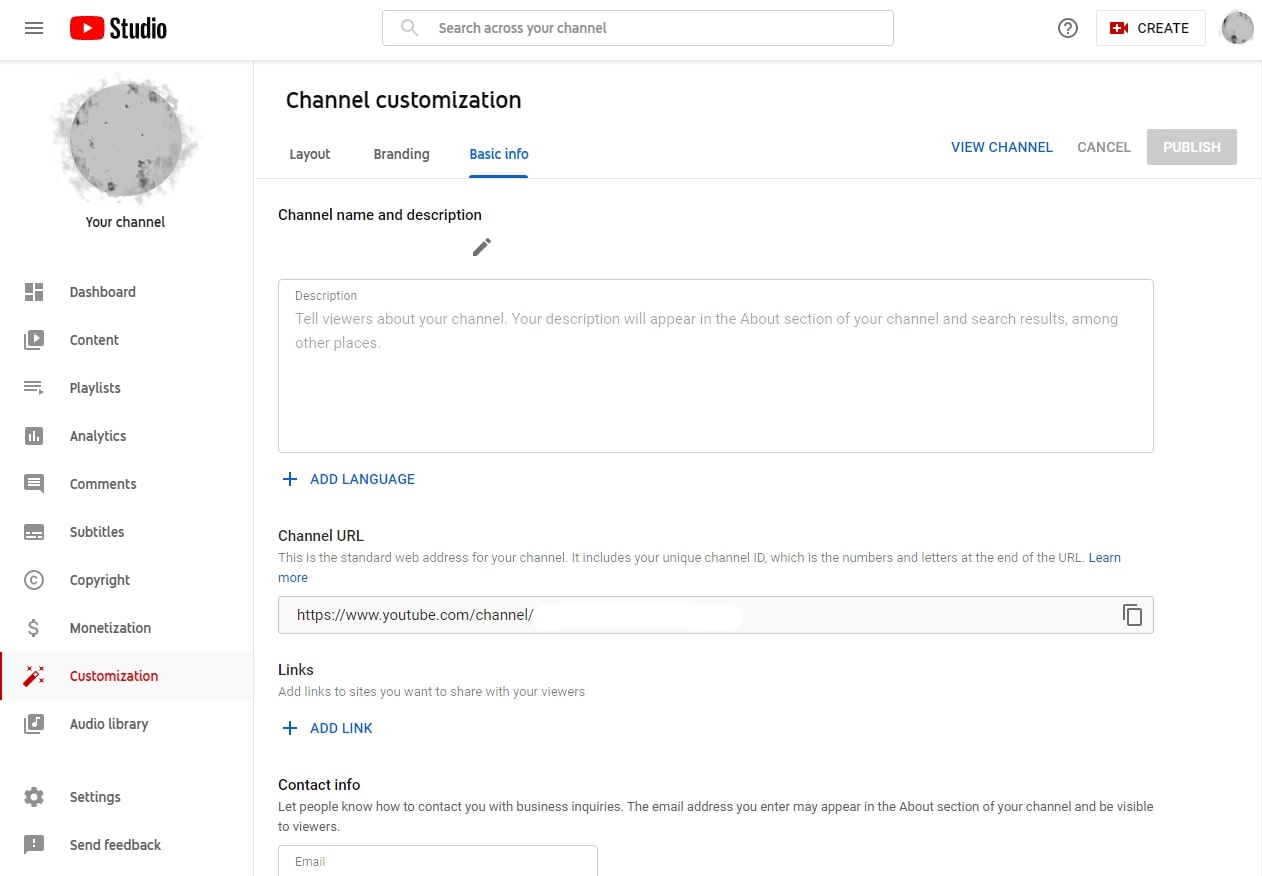This screenshot has width=1262, height=876.
Task: Select the Playlists sidebar icon
Action: click(34, 388)
